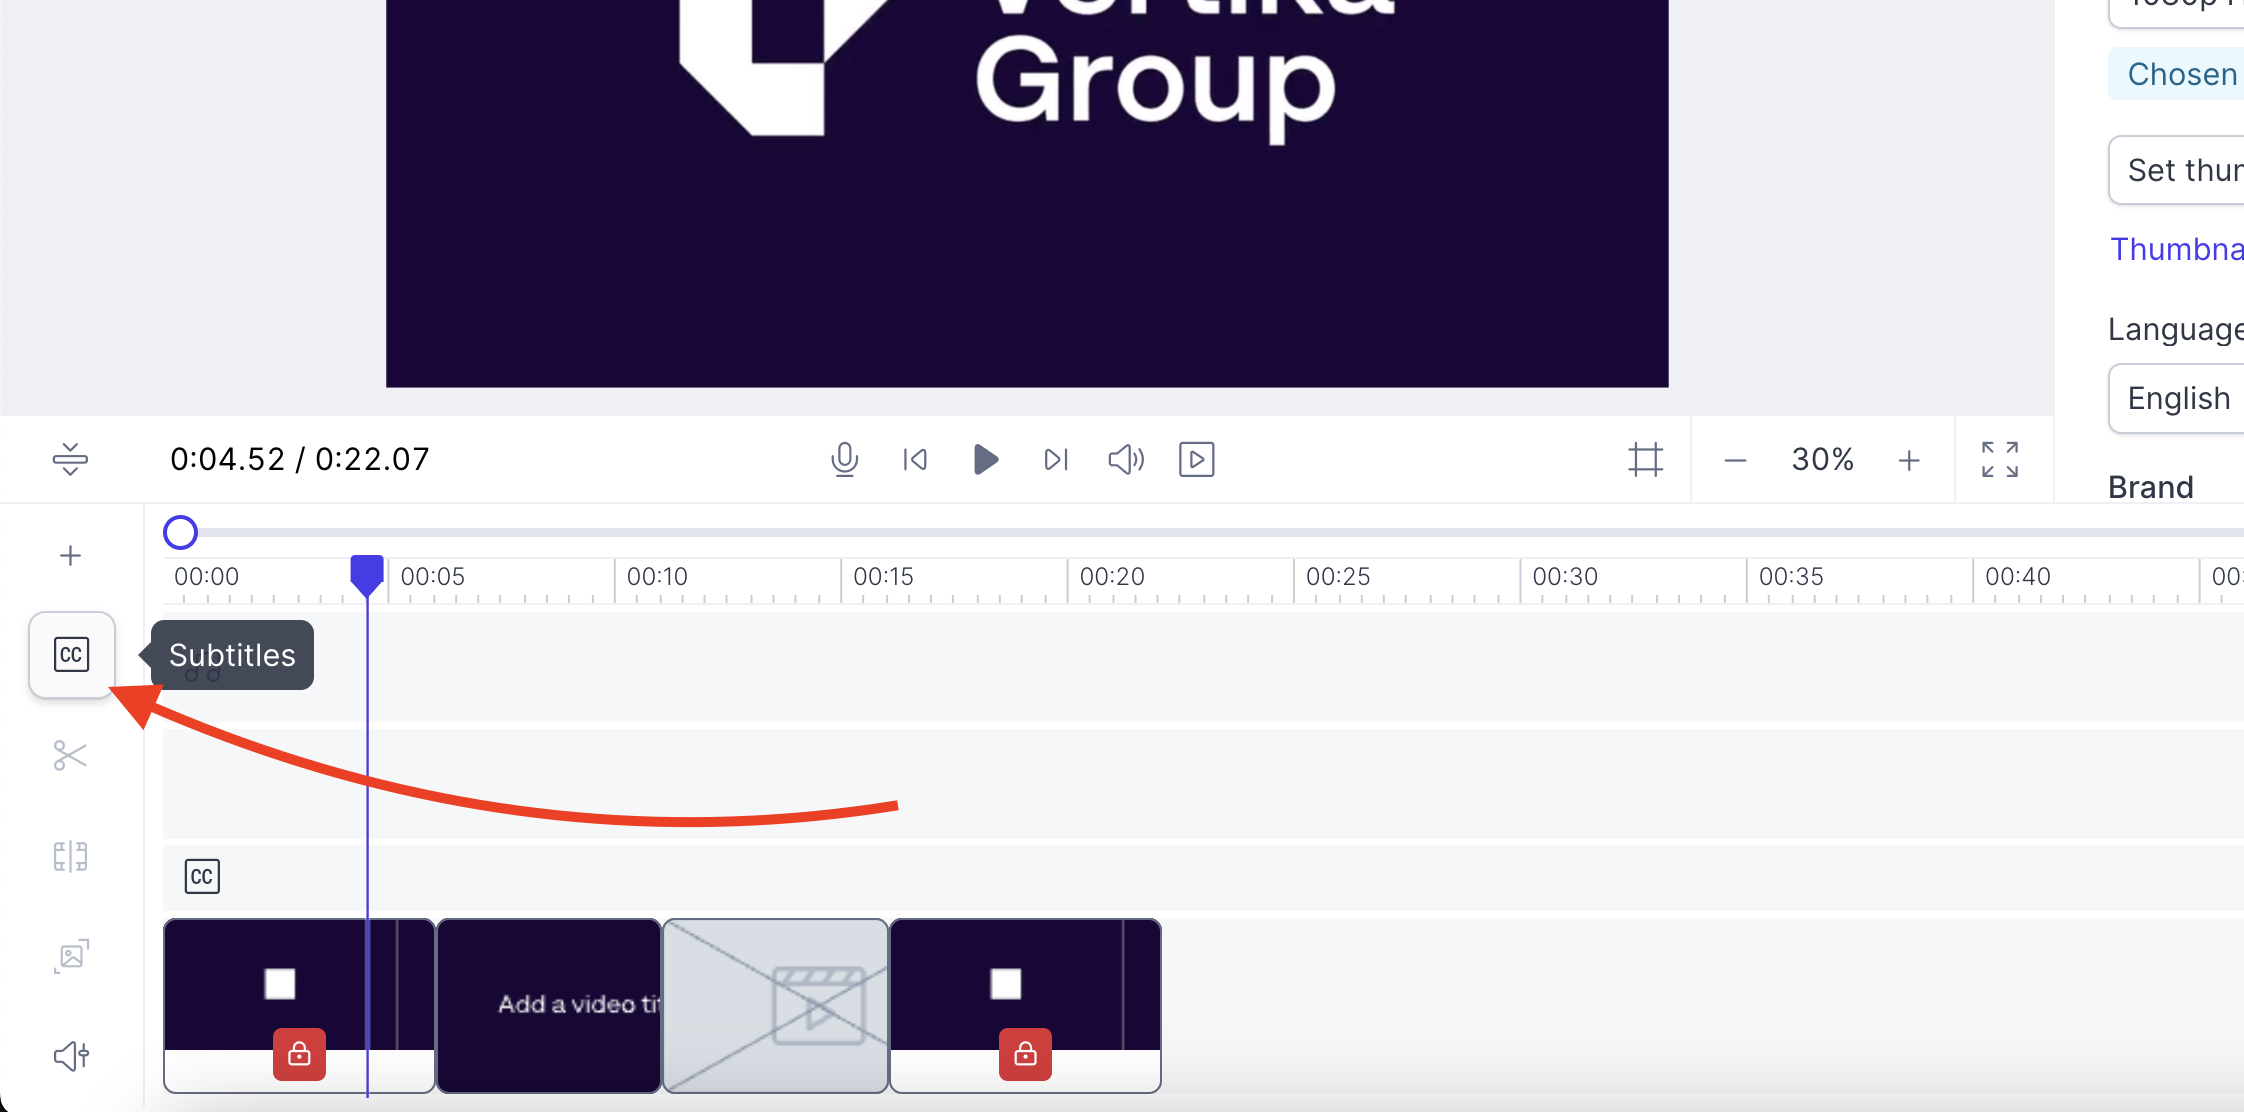This screenshot has height=1112, width=2244.
Task: Click the timeline scroll handle circle
Action: tap(180, 532)
